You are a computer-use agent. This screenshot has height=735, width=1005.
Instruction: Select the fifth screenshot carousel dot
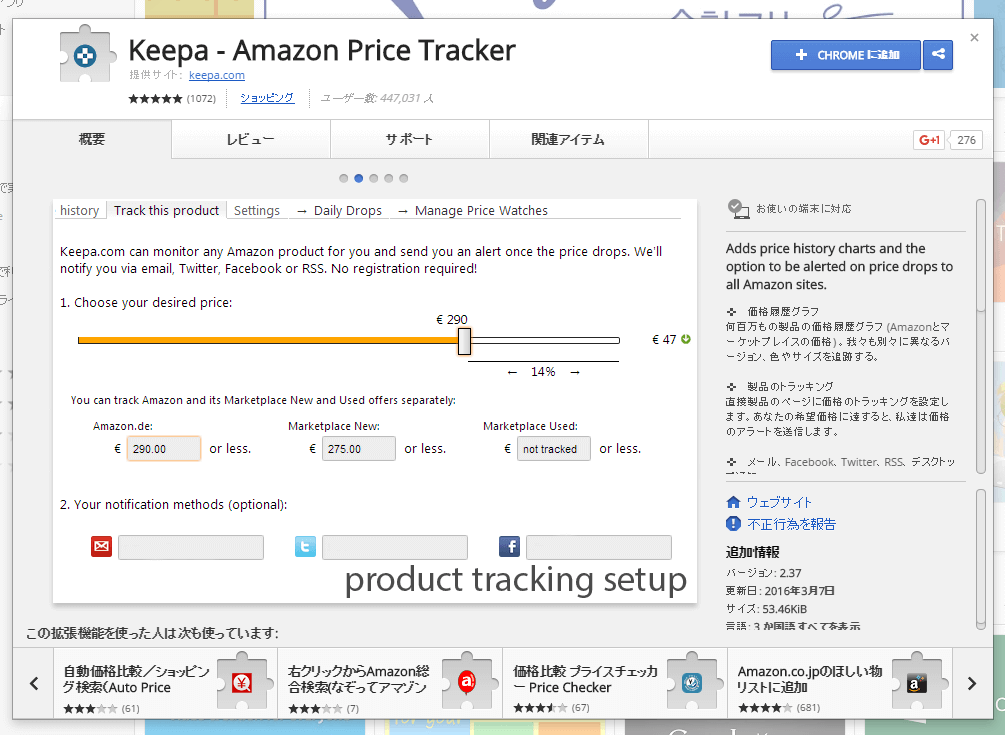(x=404, y=178)
